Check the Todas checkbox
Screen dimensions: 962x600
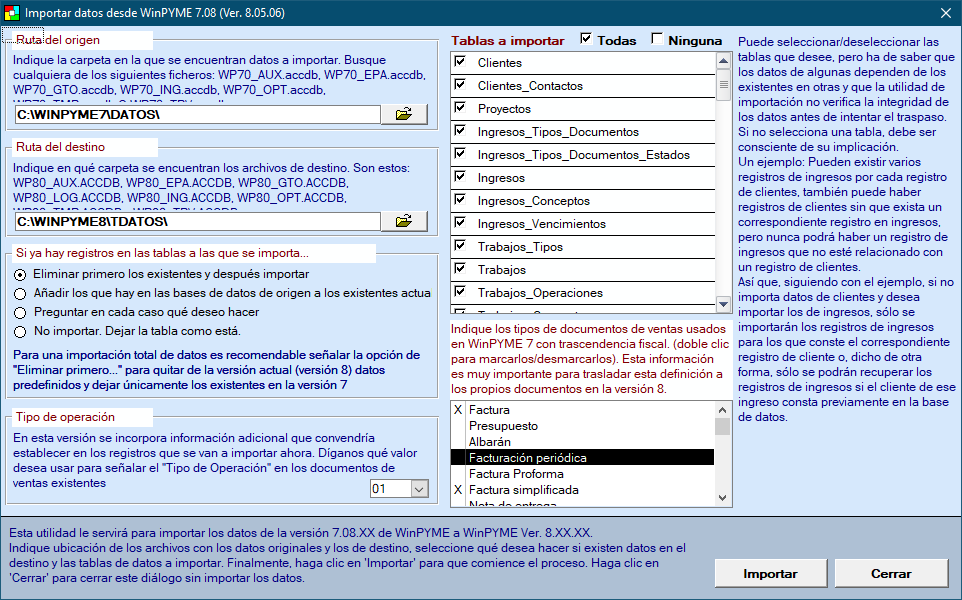click(x=586, y=40)
